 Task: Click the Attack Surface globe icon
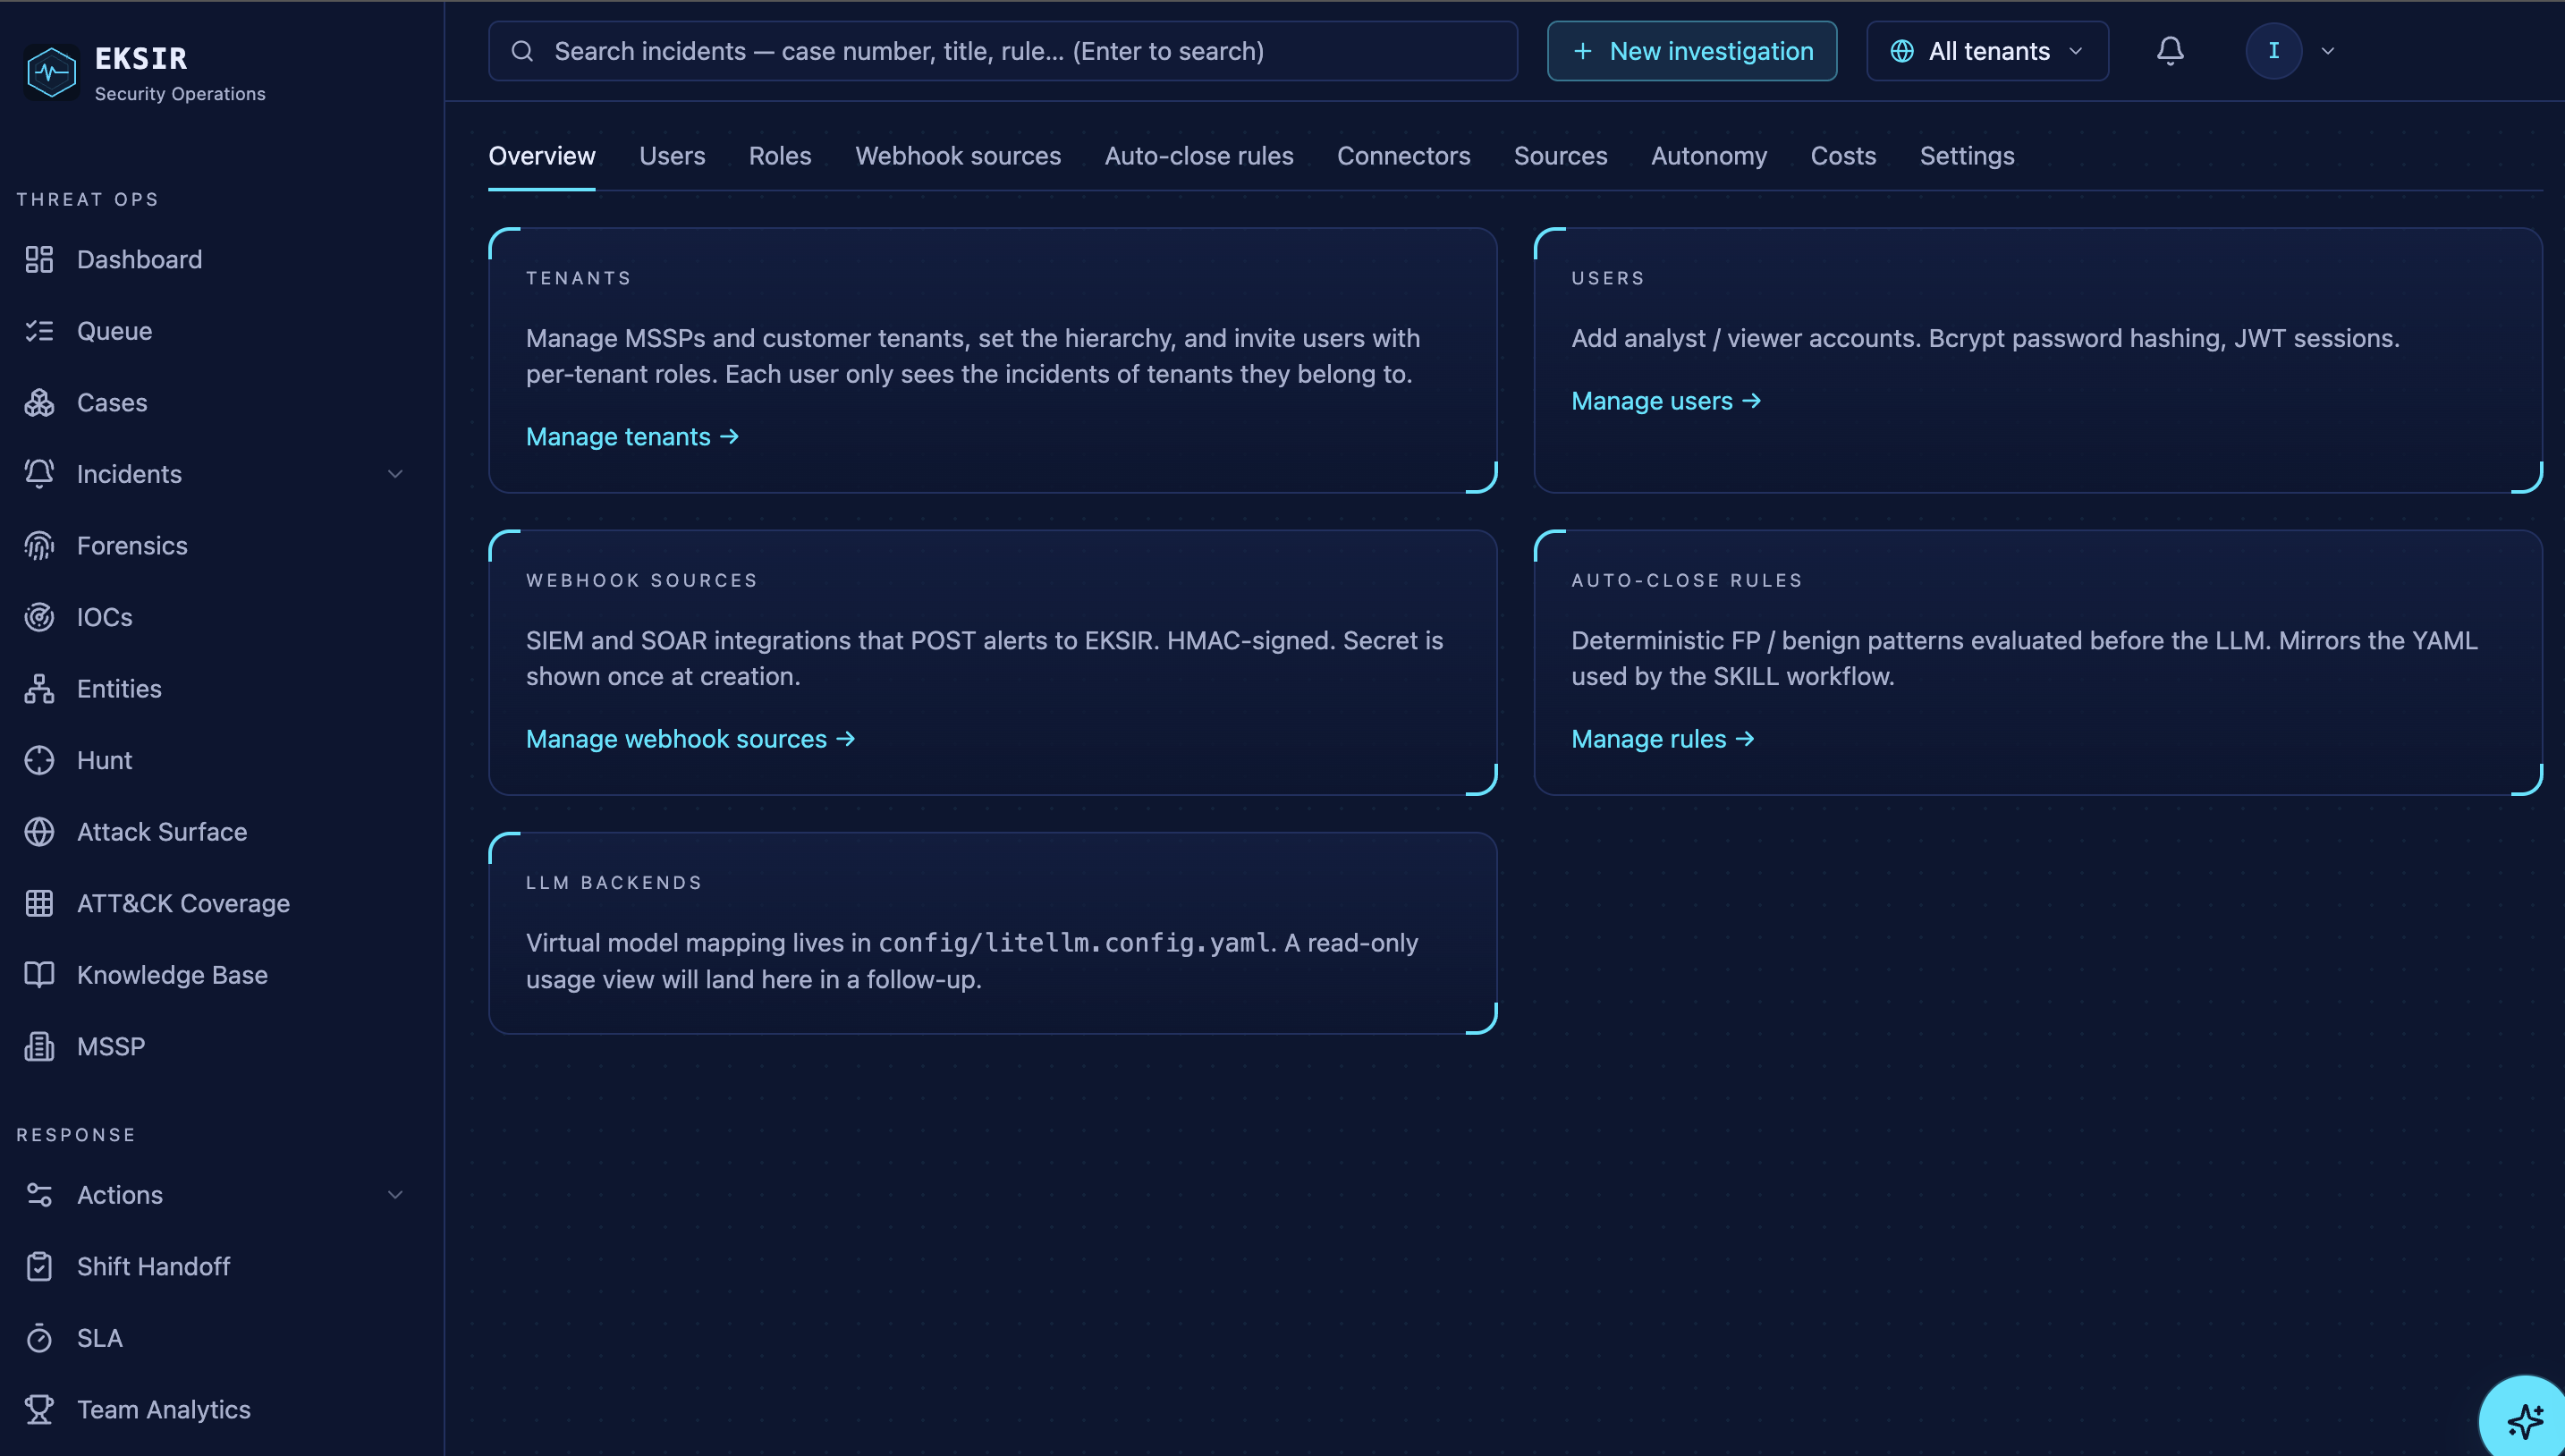(39, 832)
